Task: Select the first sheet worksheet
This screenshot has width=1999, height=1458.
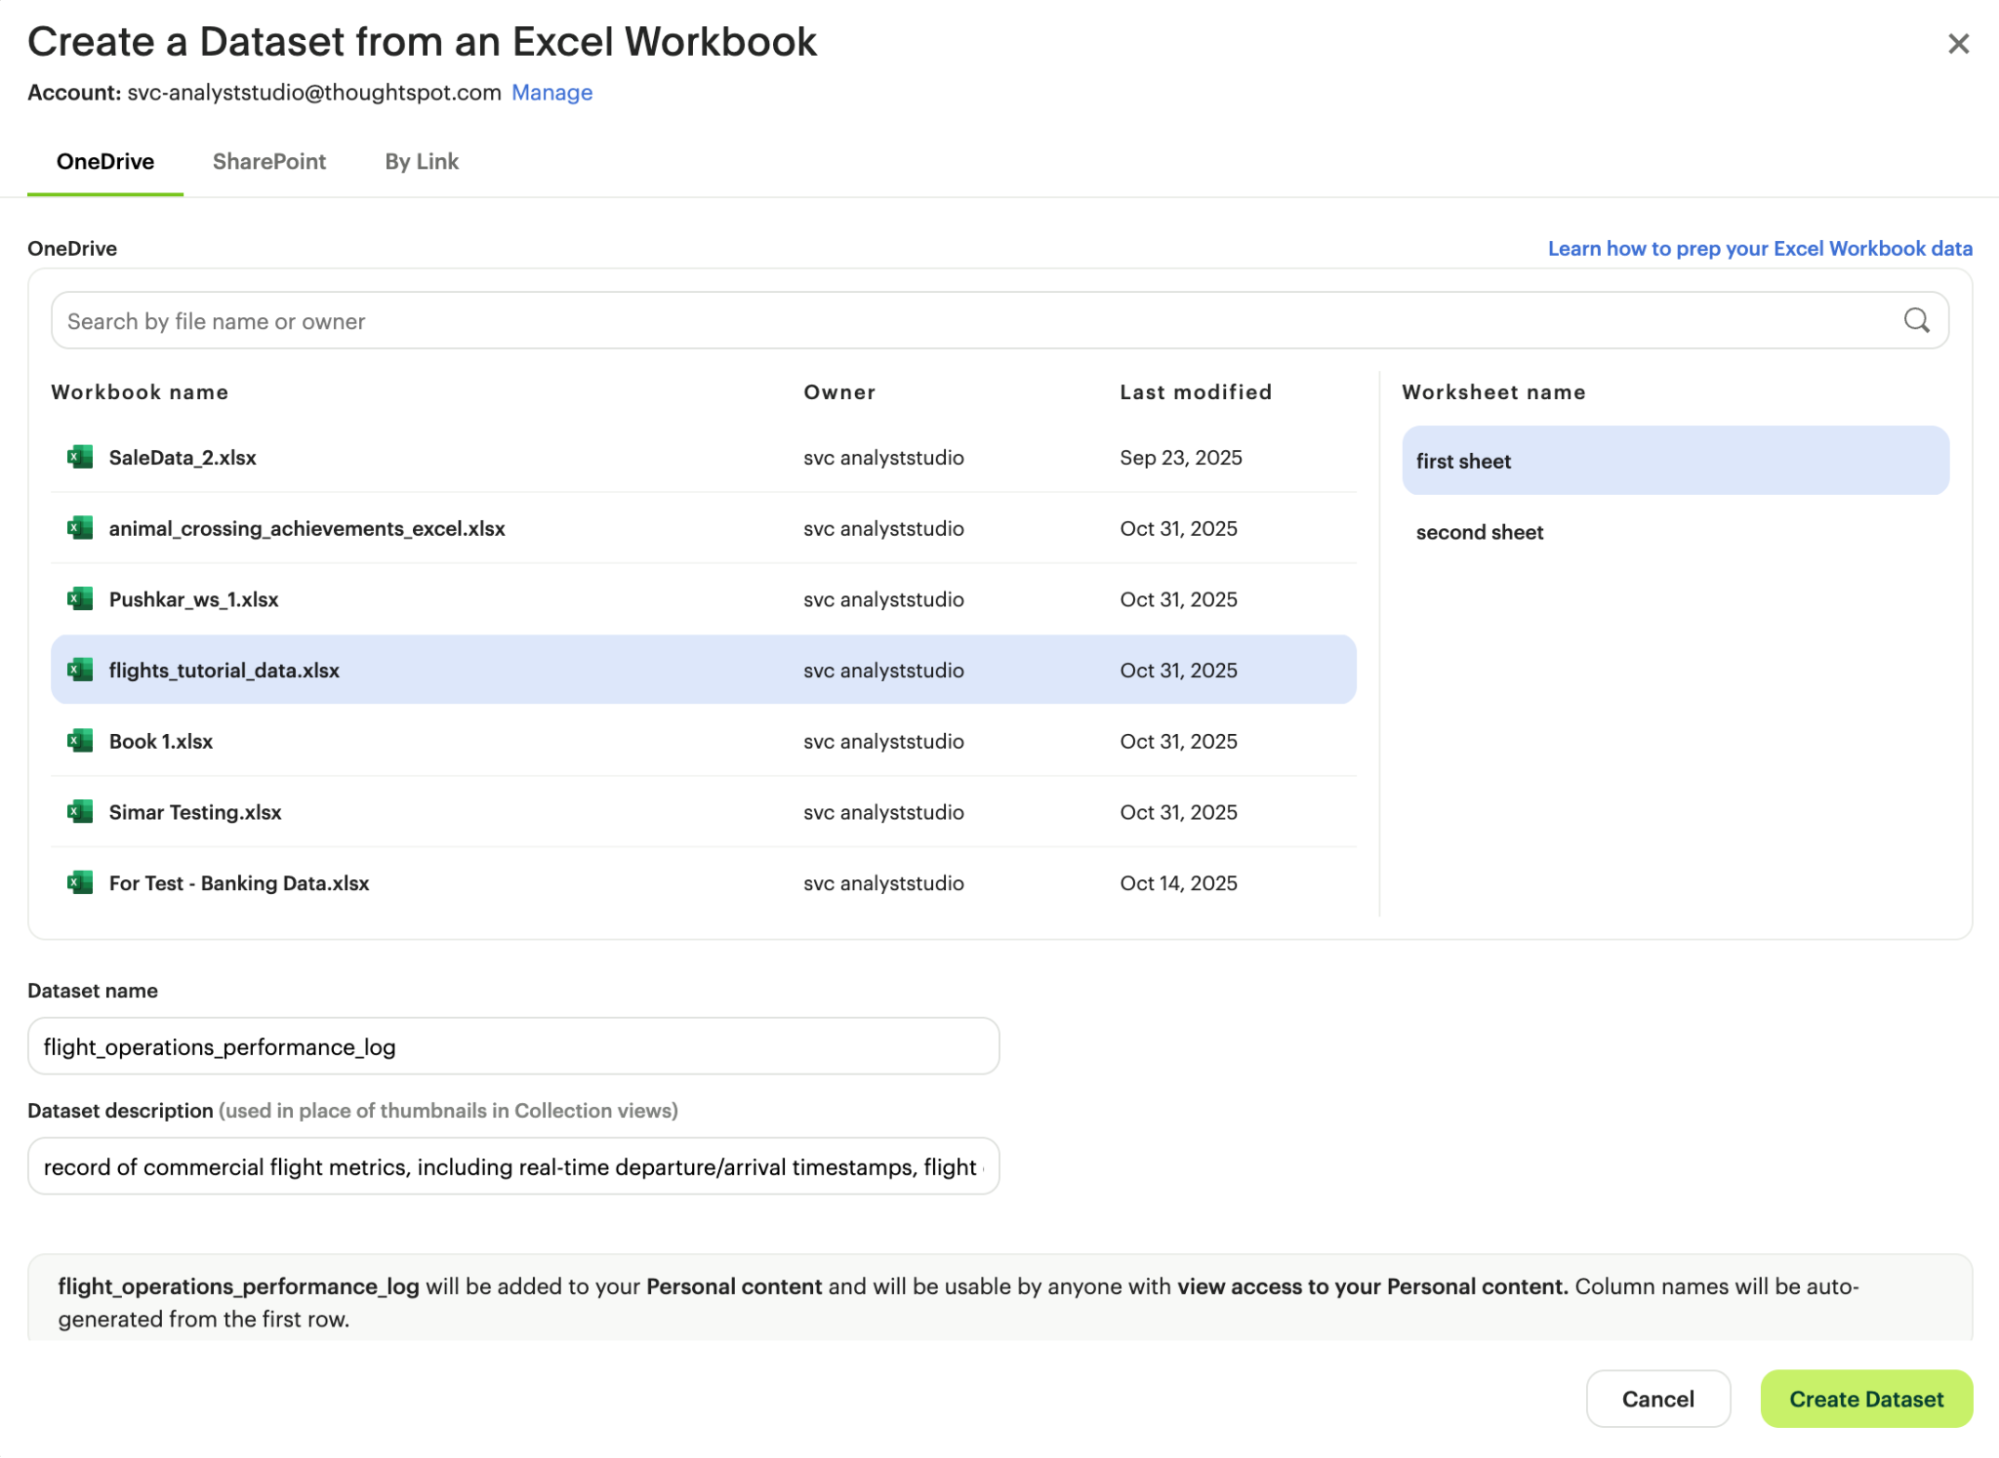Action: 1464,461
